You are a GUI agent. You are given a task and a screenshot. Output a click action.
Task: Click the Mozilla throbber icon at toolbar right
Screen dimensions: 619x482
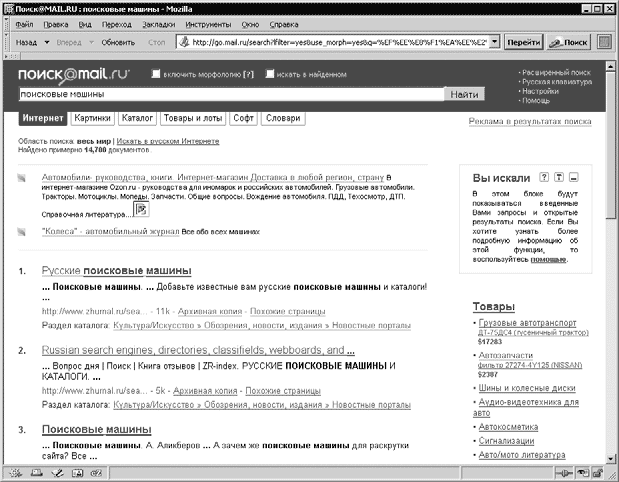(604, 42)
